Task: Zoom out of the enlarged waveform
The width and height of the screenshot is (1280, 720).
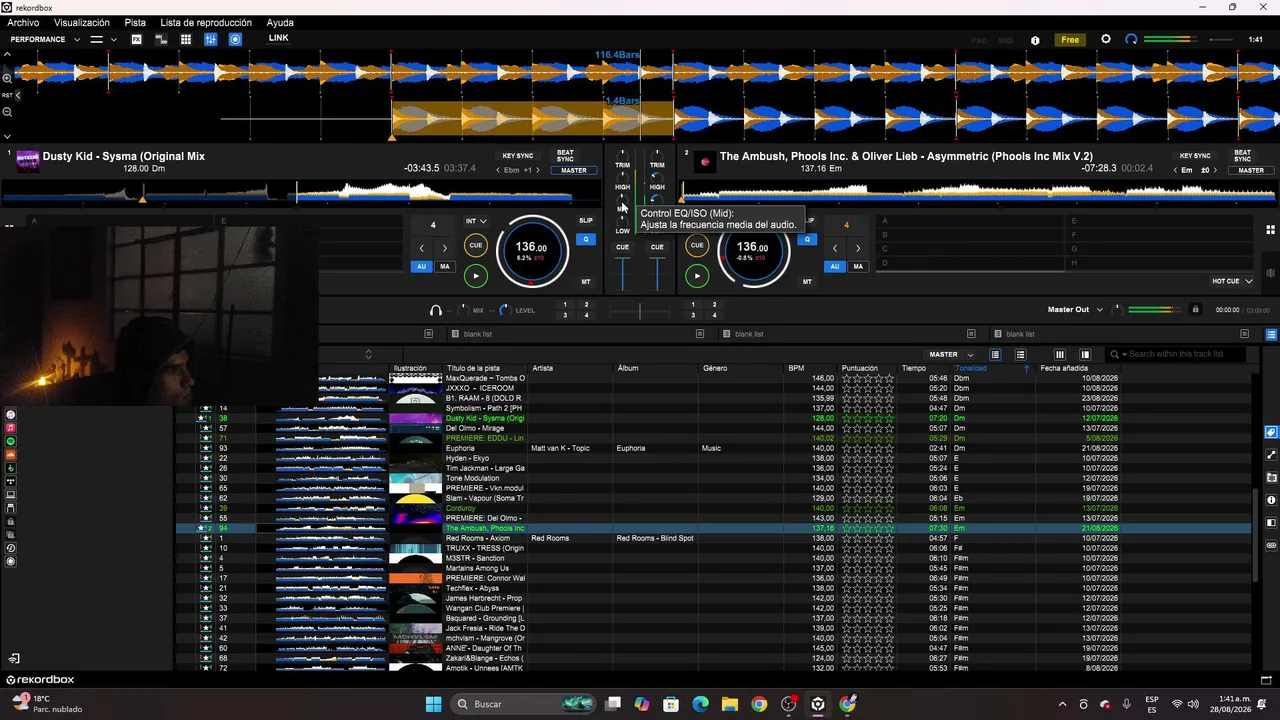Action: [7, 112]
